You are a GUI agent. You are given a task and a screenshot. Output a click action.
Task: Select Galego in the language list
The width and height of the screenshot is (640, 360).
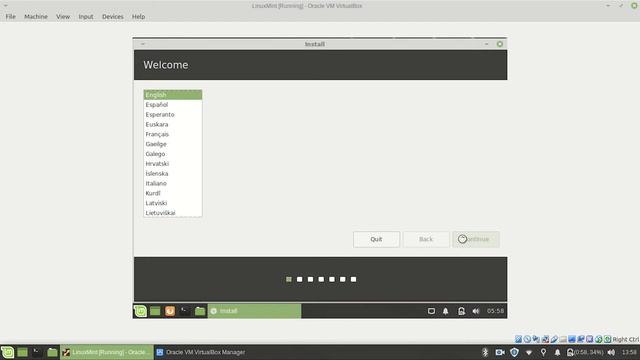click(x=173, y=154)
